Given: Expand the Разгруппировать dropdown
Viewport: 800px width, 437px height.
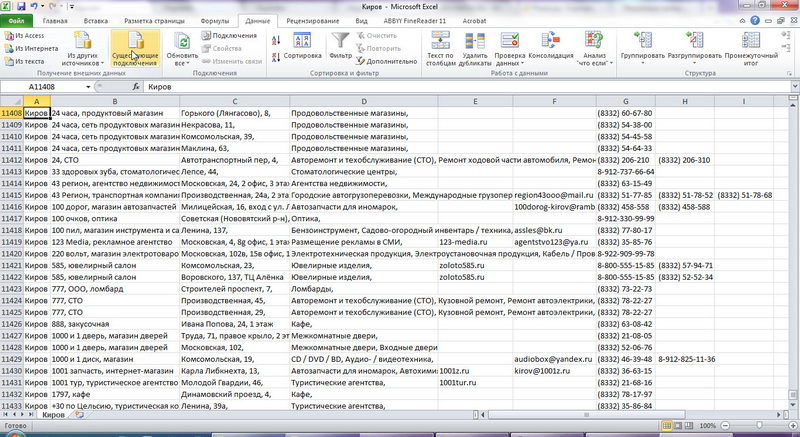Looking at the screenshot, I should 694,63.
